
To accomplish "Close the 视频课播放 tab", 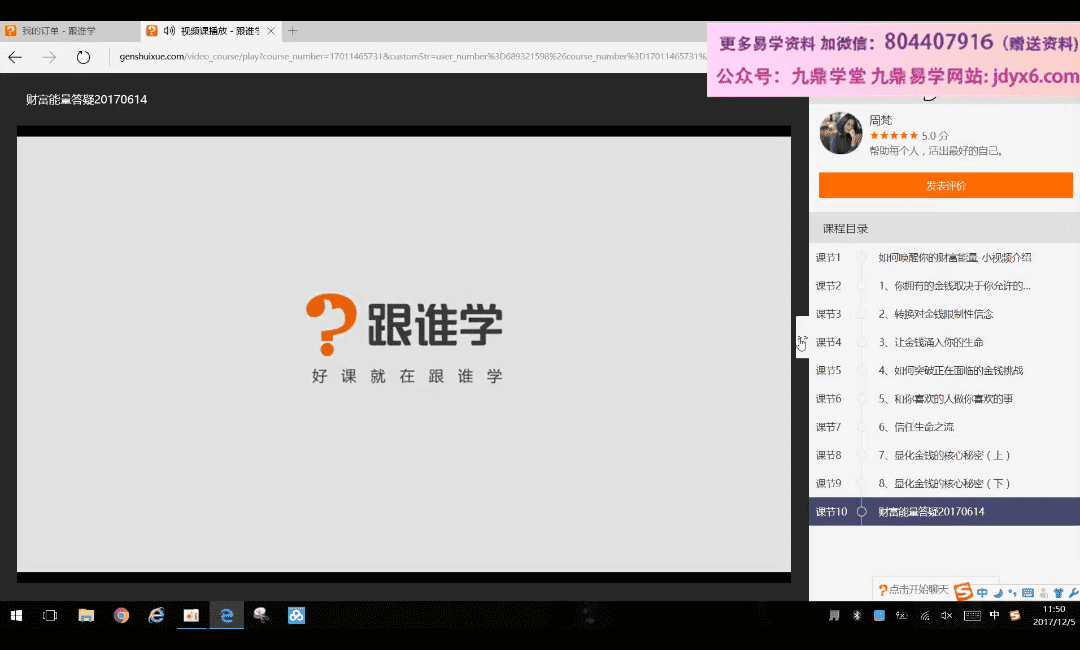I will click(x=271, y=31).
